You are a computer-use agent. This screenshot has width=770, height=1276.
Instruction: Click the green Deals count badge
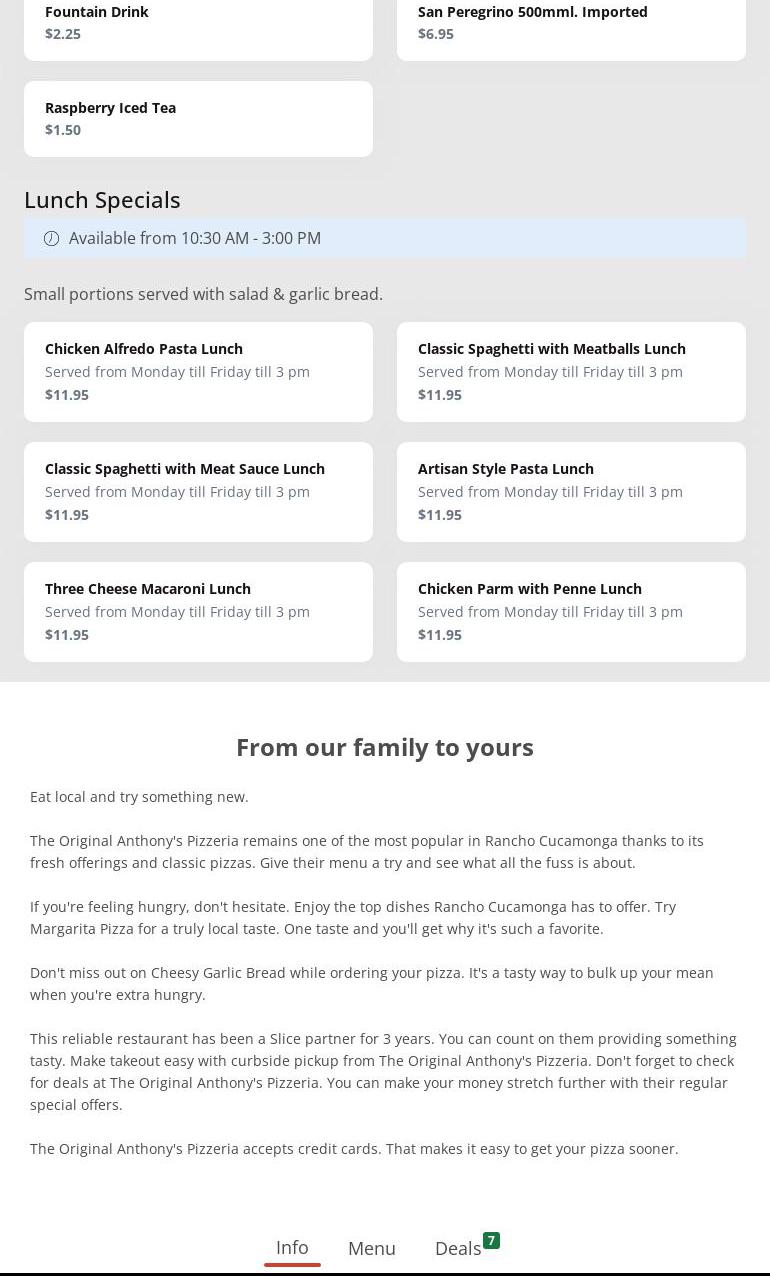491,1241
